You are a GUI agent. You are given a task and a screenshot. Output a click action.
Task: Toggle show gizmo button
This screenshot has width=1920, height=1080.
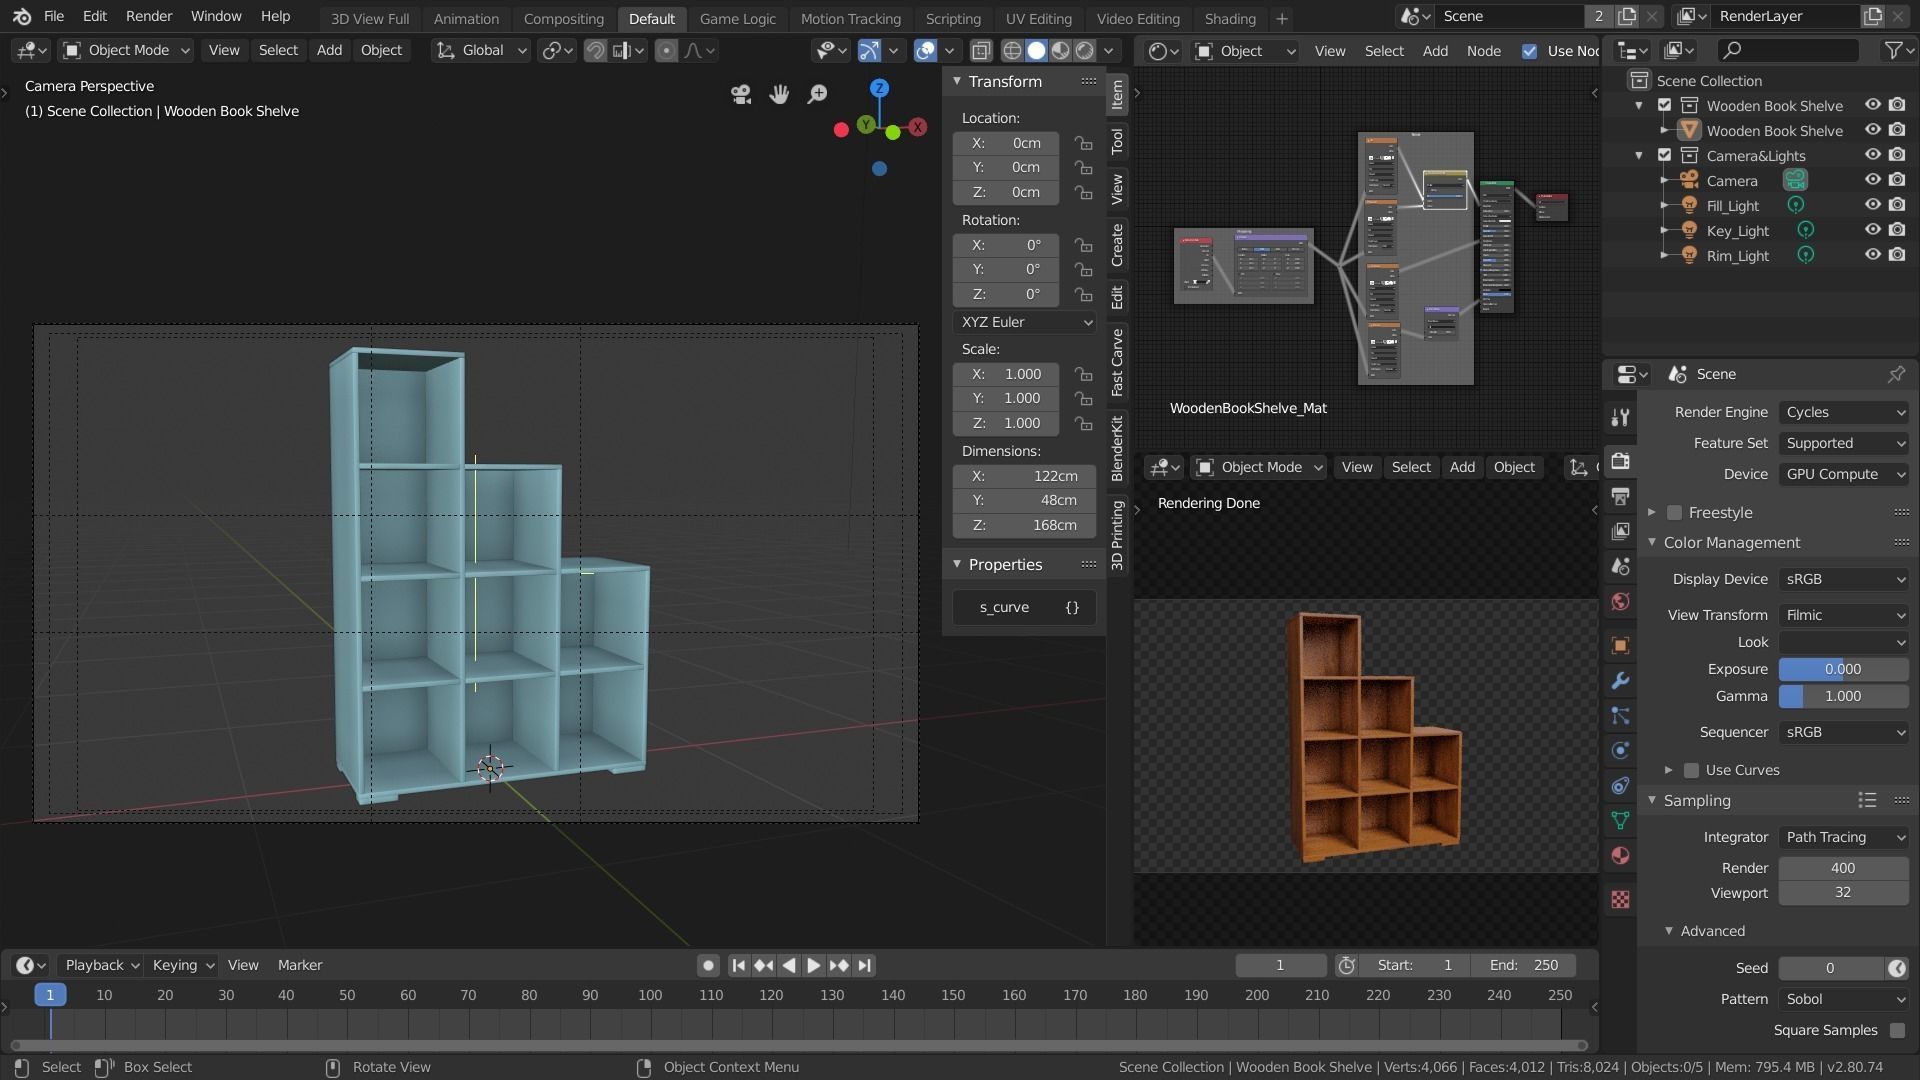[869, 50]
